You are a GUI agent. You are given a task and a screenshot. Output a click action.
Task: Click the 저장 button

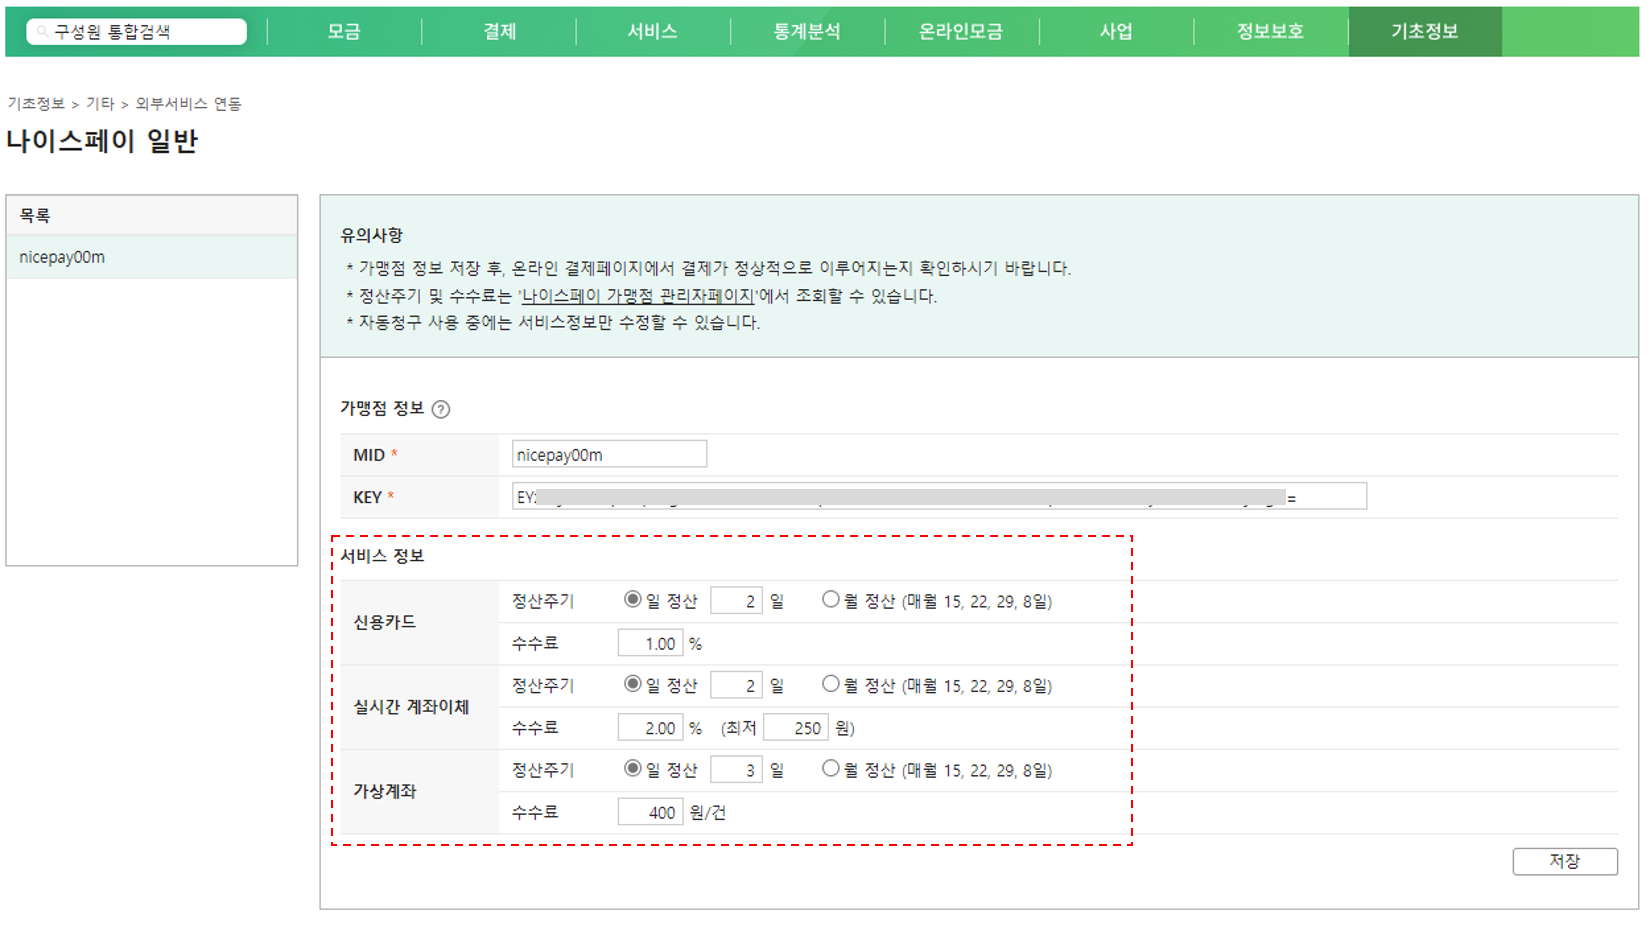pos(1565,861)
